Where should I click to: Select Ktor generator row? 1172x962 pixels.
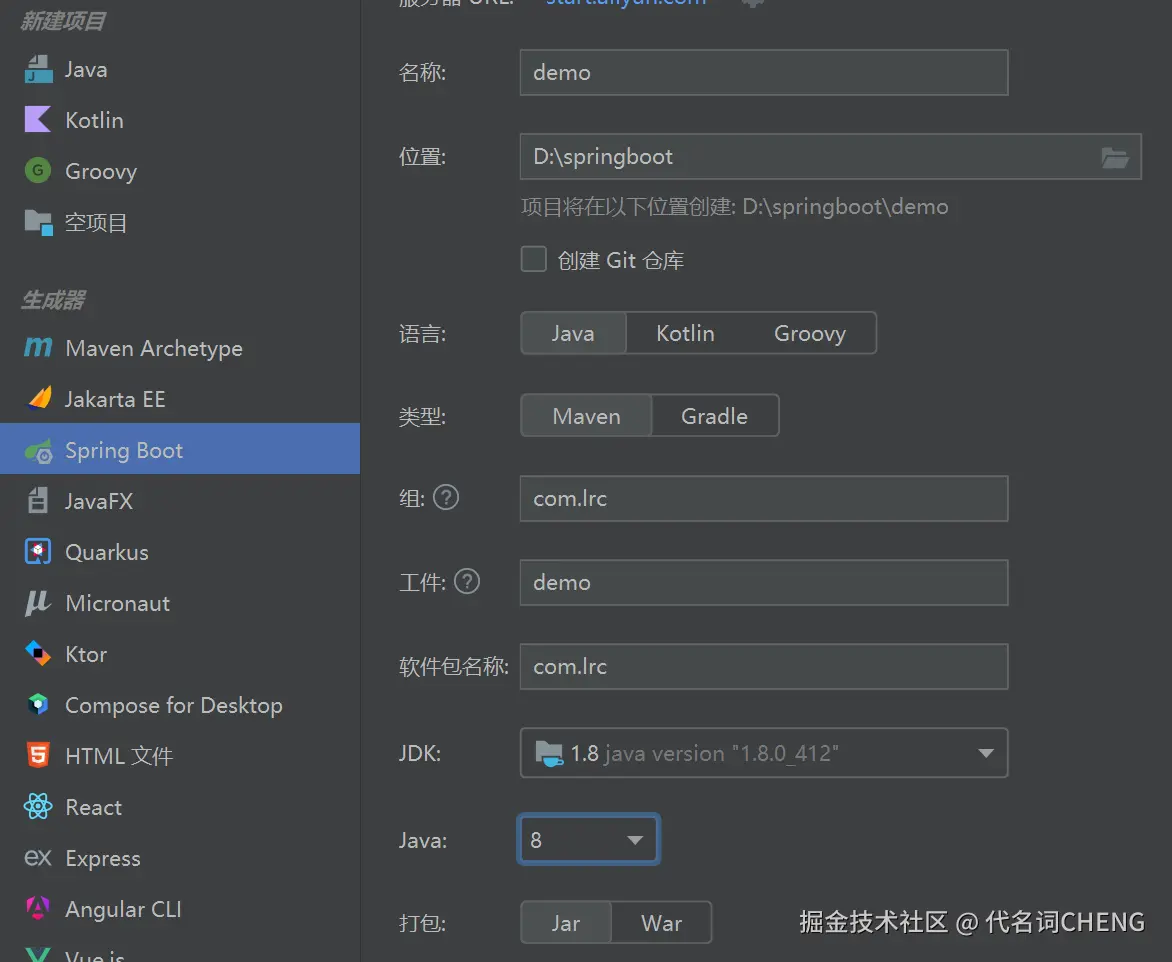click(179, 653)
